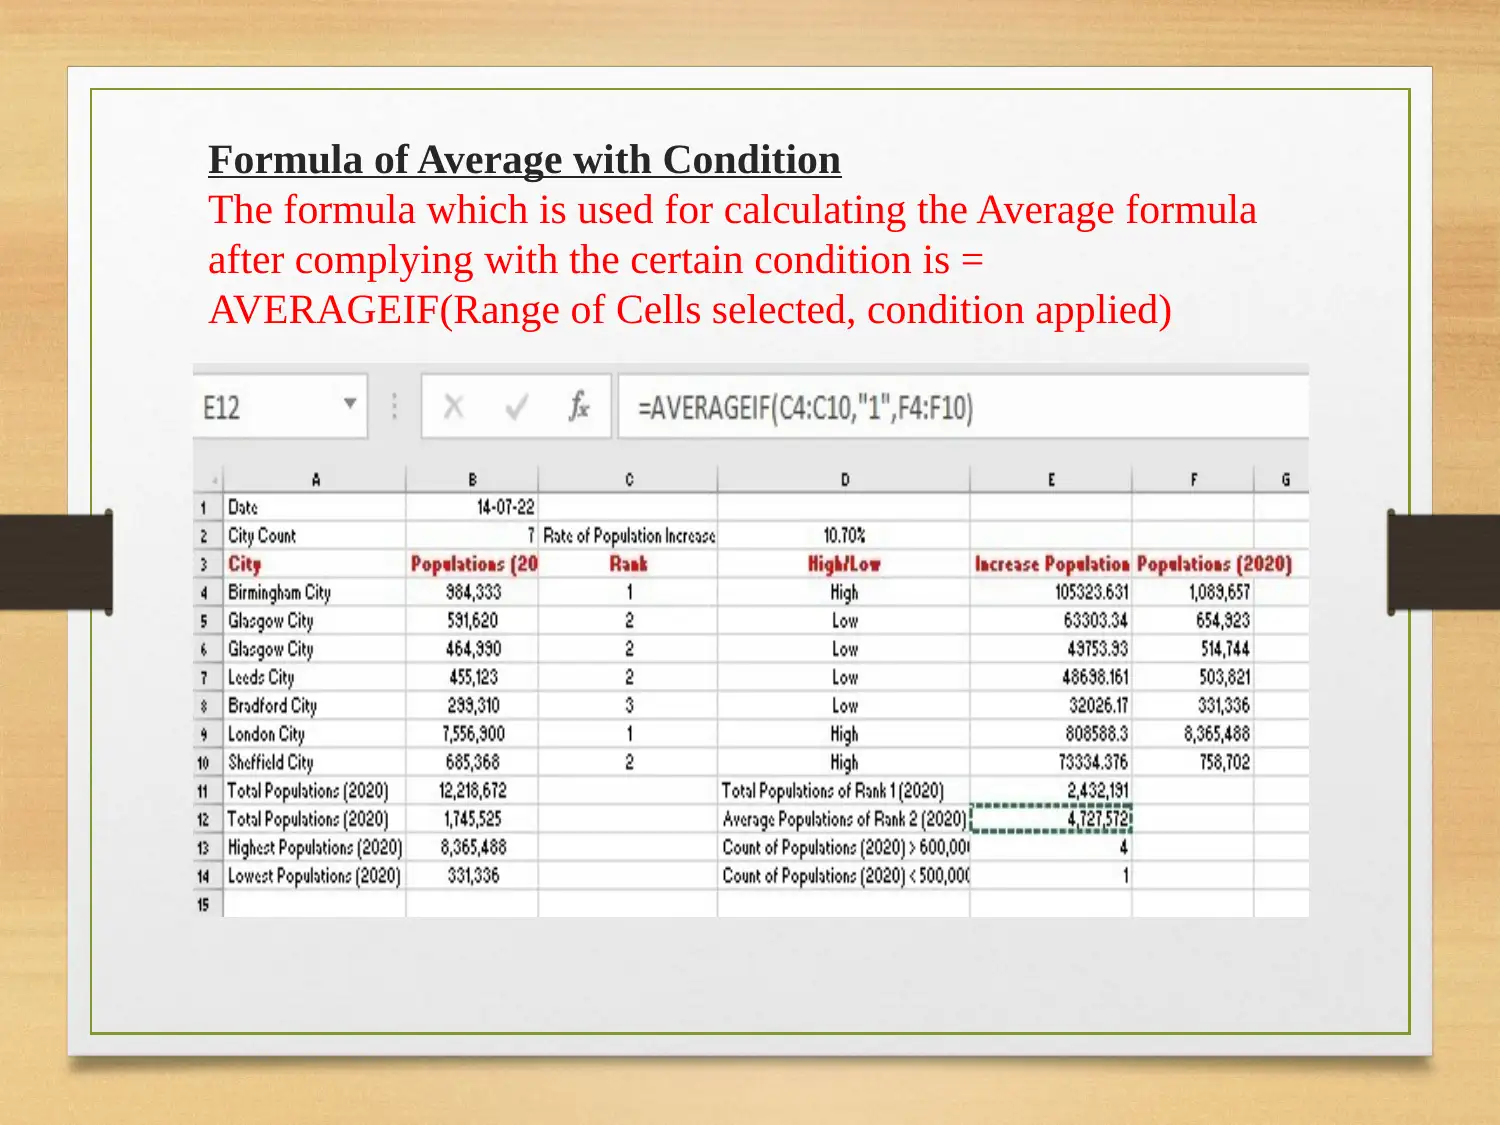The height and width of the screenshot is (1125, 1500).
Task: Click the 10.70% cell
Action: [844, 535]
